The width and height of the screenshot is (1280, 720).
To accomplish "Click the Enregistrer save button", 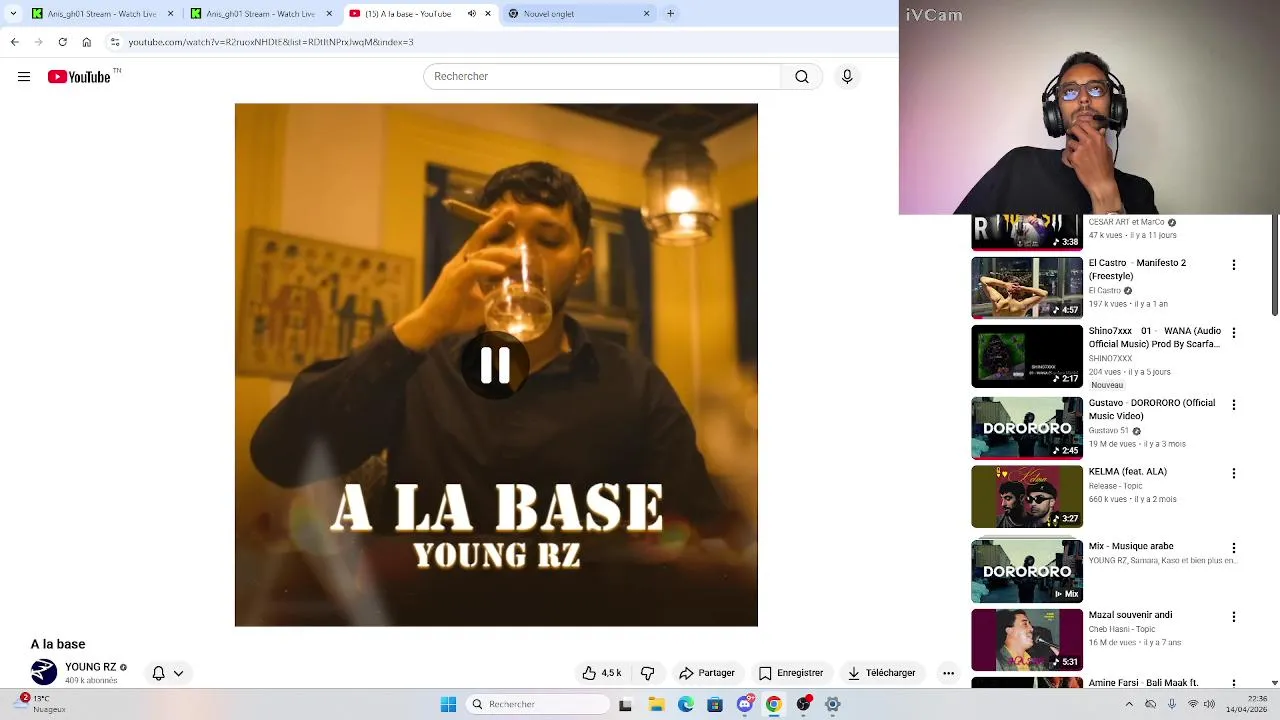I will pos(791,673).
